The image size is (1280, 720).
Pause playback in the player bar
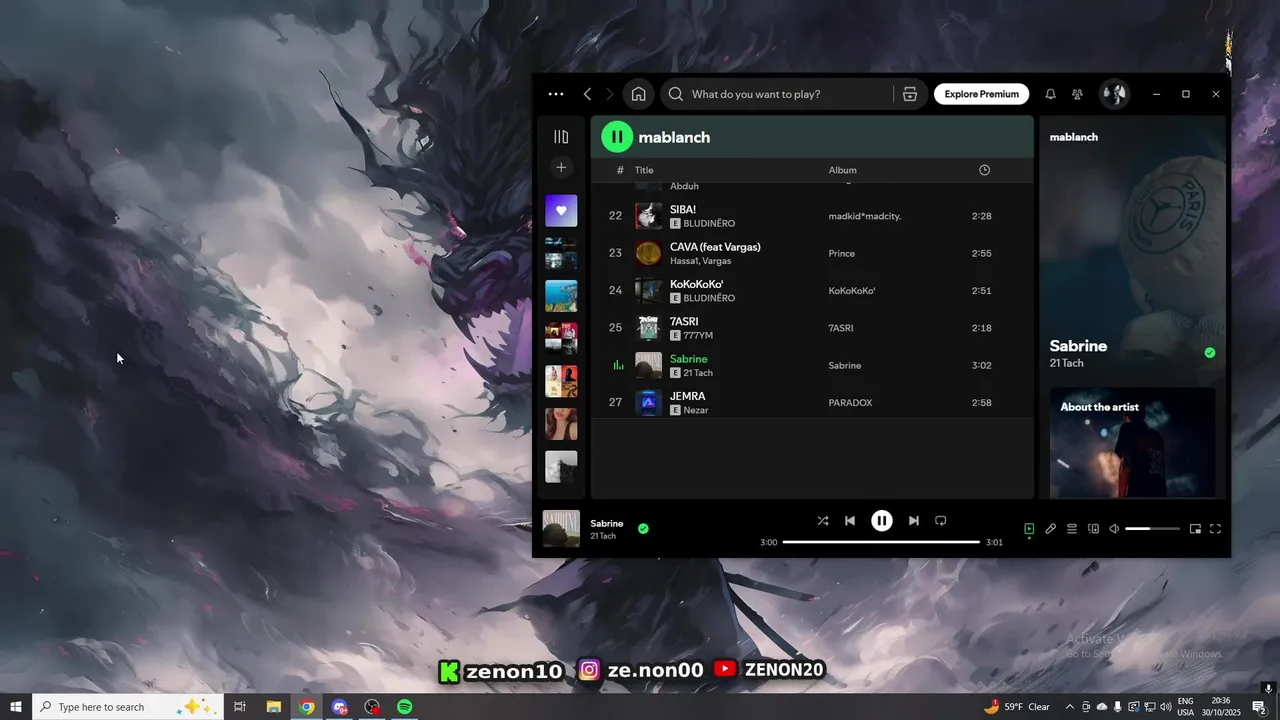click(881, 520)
